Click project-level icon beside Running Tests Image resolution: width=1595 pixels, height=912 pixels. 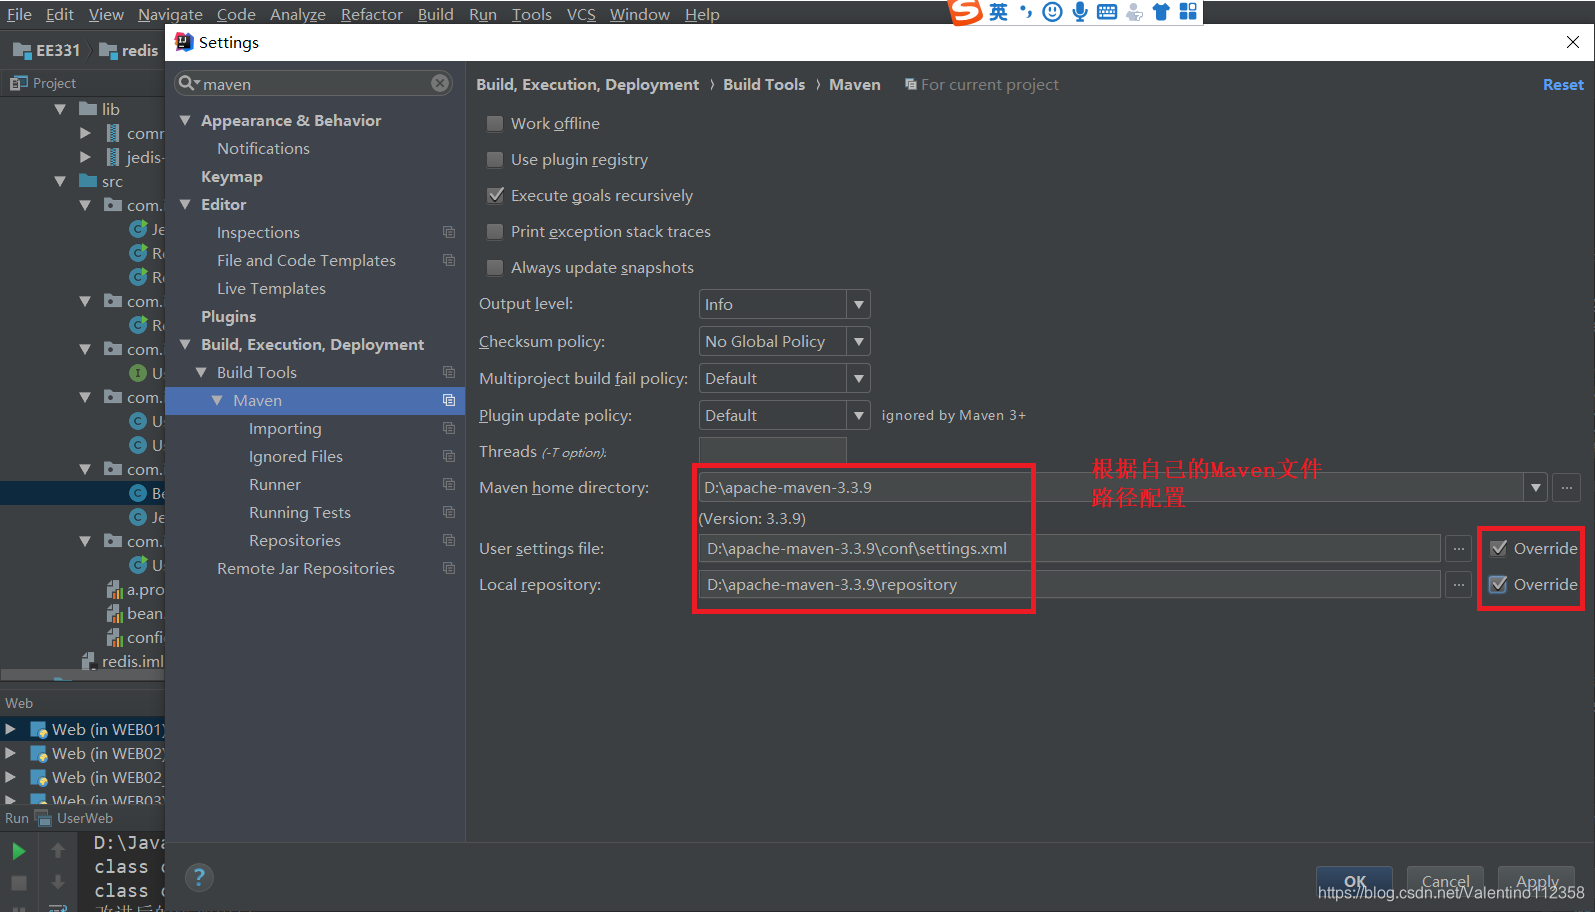click(x=449, y=512)
